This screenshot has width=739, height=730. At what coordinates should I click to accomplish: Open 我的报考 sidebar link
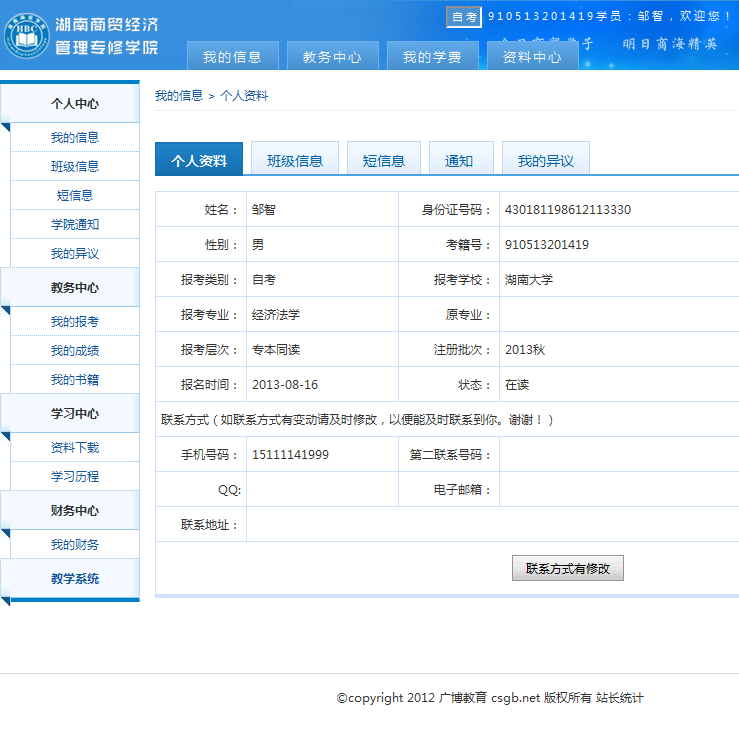pyautogui.click(x=75, y=321)
